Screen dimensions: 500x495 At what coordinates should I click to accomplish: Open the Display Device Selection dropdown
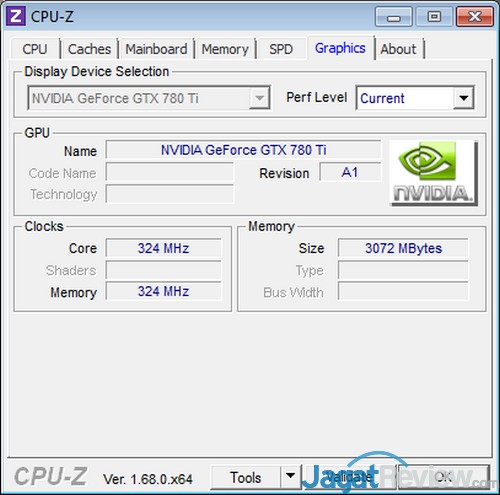pos(149,98)
